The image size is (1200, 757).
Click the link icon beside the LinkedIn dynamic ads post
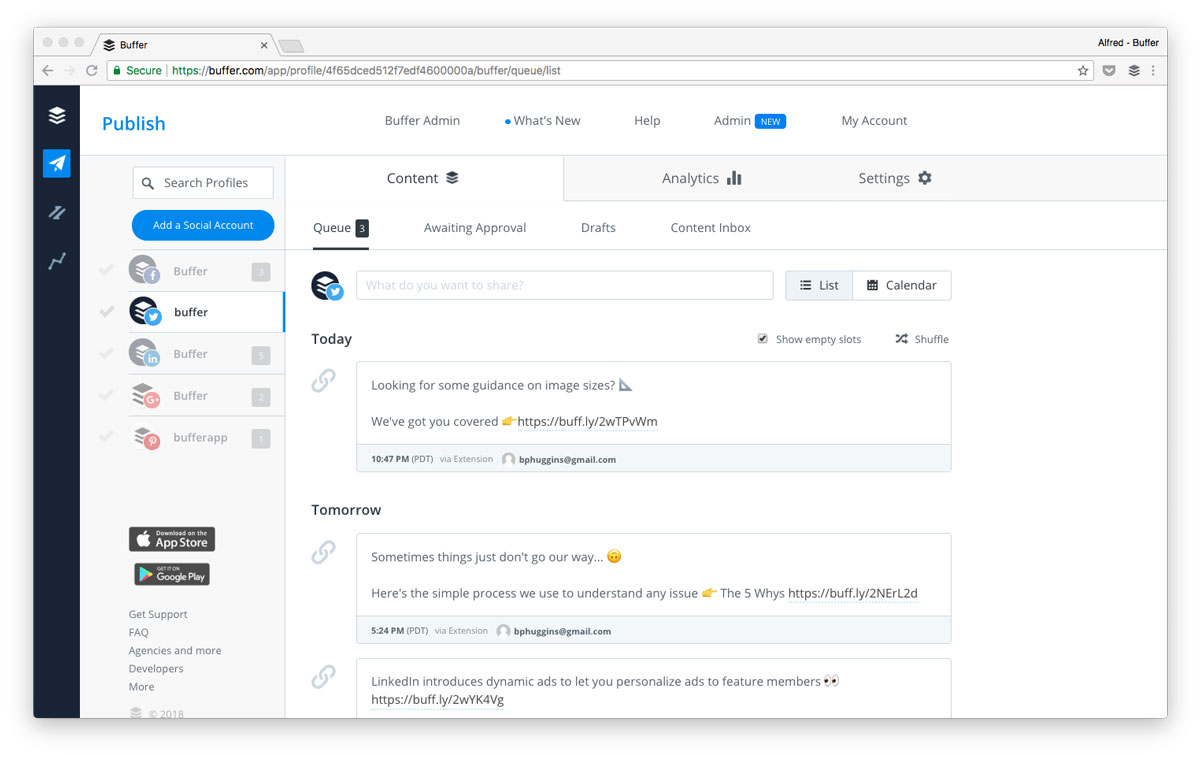point(323,677)
